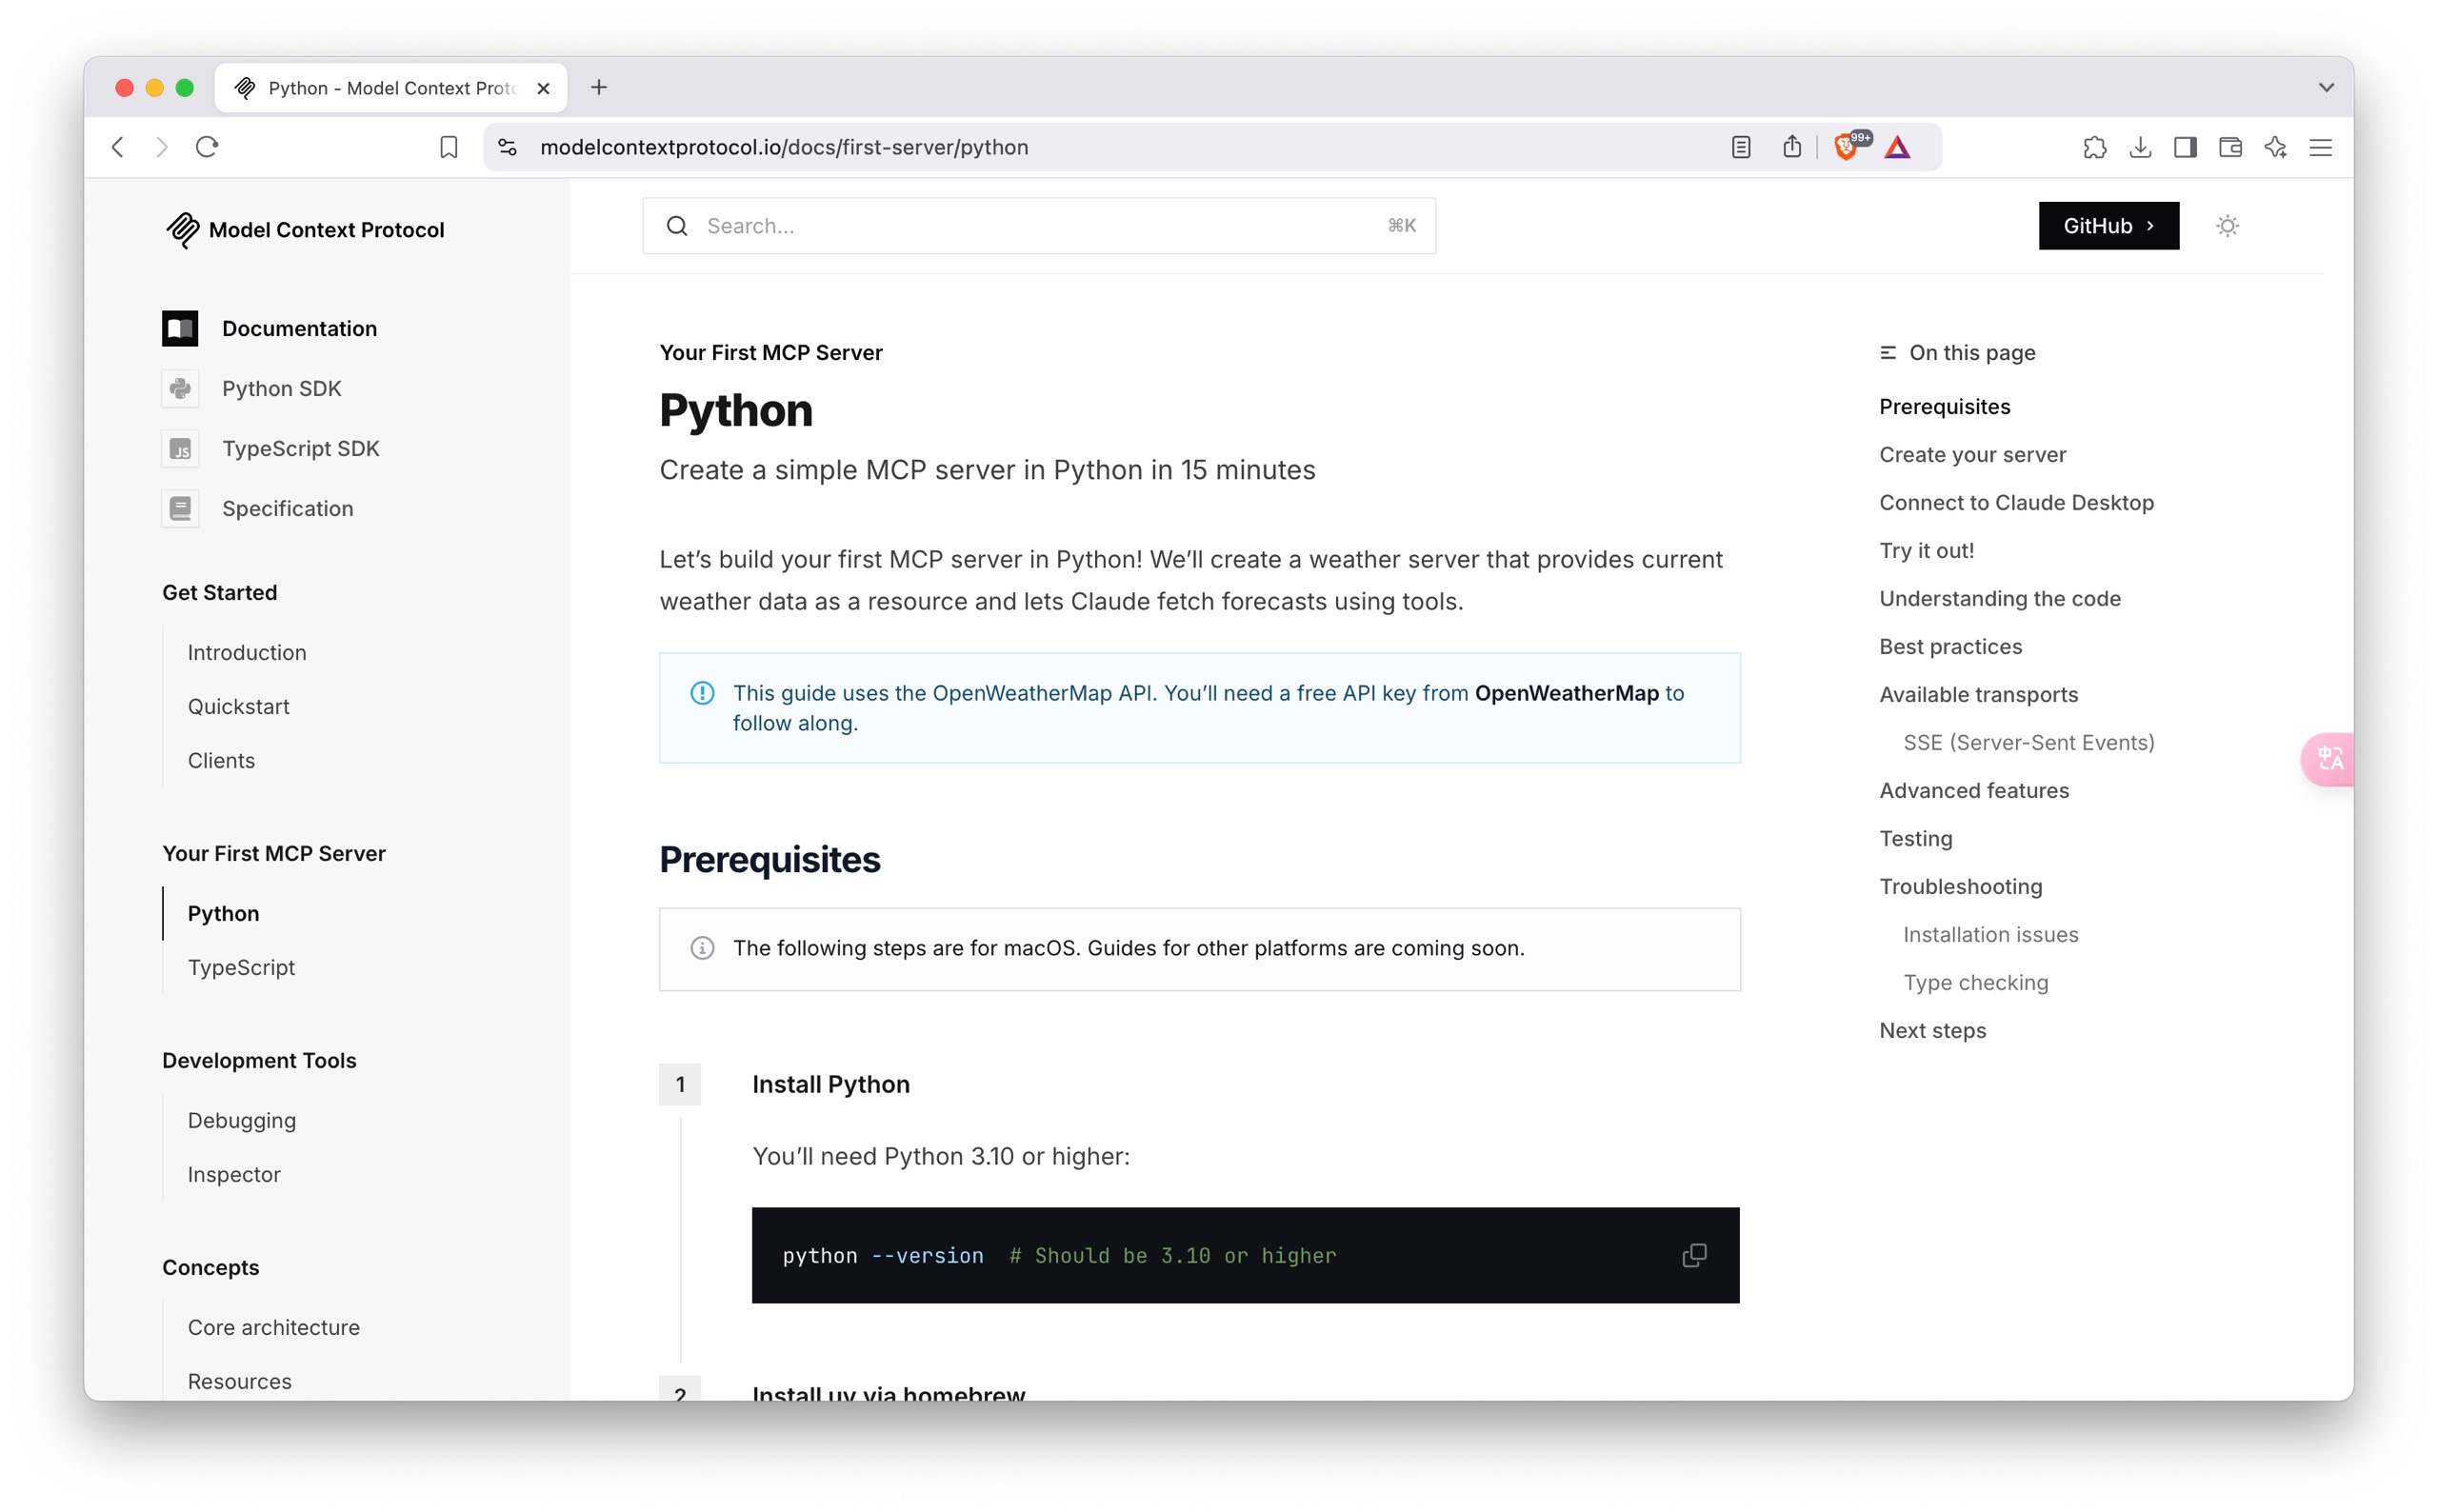This screenshot has height=1512, width=2438.
Task: Jump to Understanding the code section
Action: (2000, 598)
